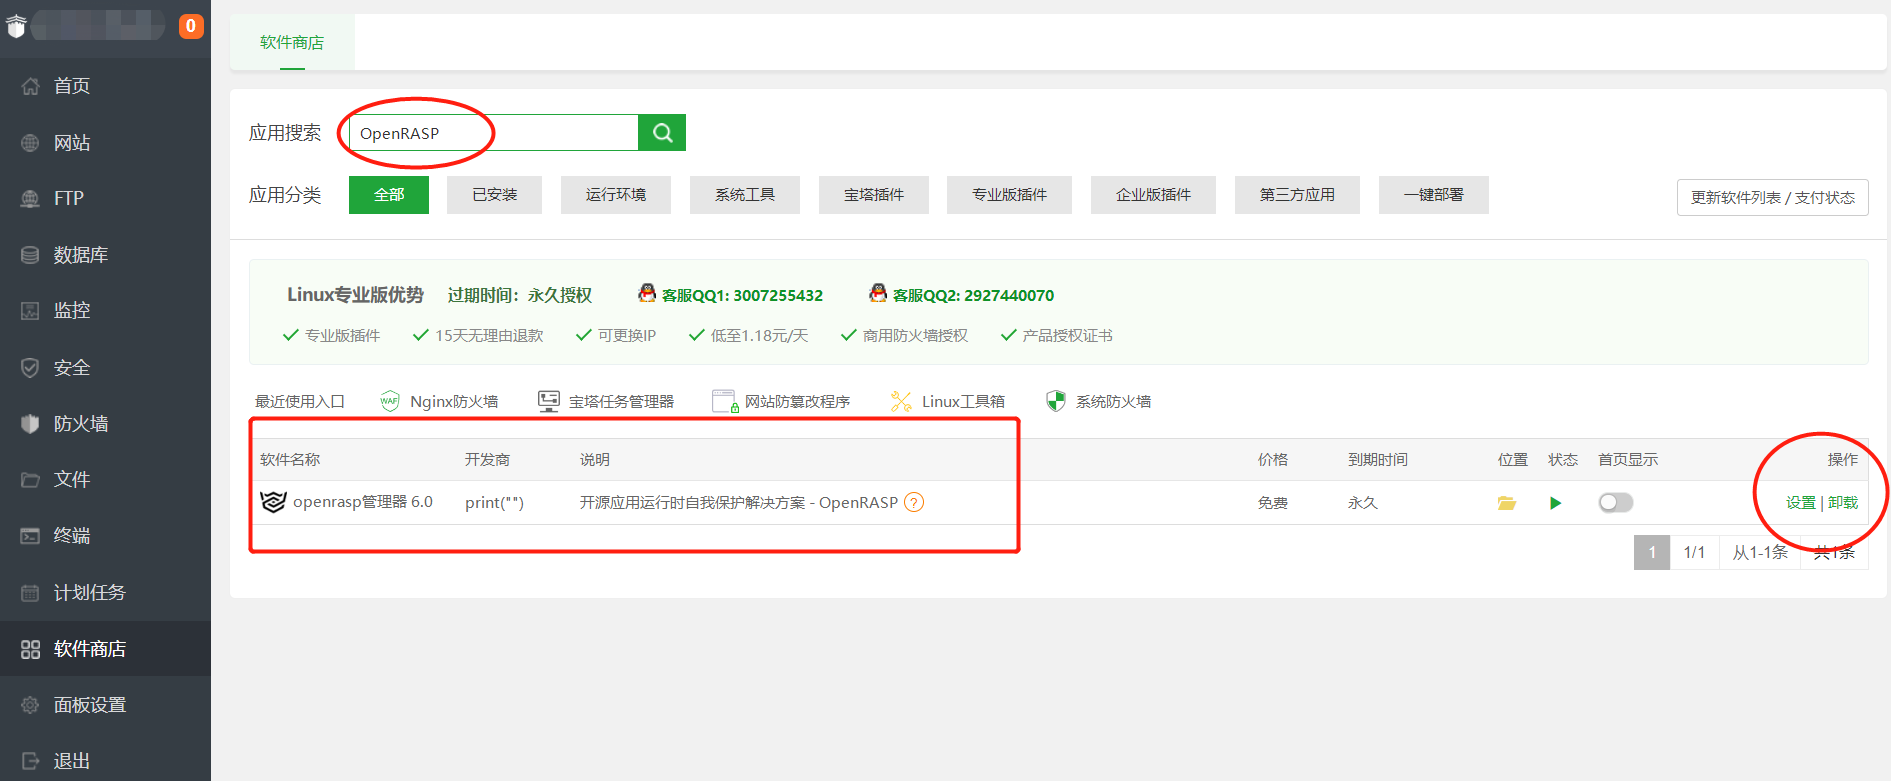The height and width of the screenshot is (781, 1891).
Task: Click the 宝塔任务管理器 monitor icon
Action: pyautogui.click(x=548, y=401)
